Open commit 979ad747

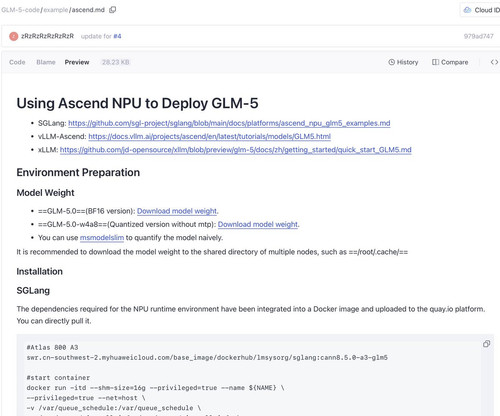(x=478, y=36)
